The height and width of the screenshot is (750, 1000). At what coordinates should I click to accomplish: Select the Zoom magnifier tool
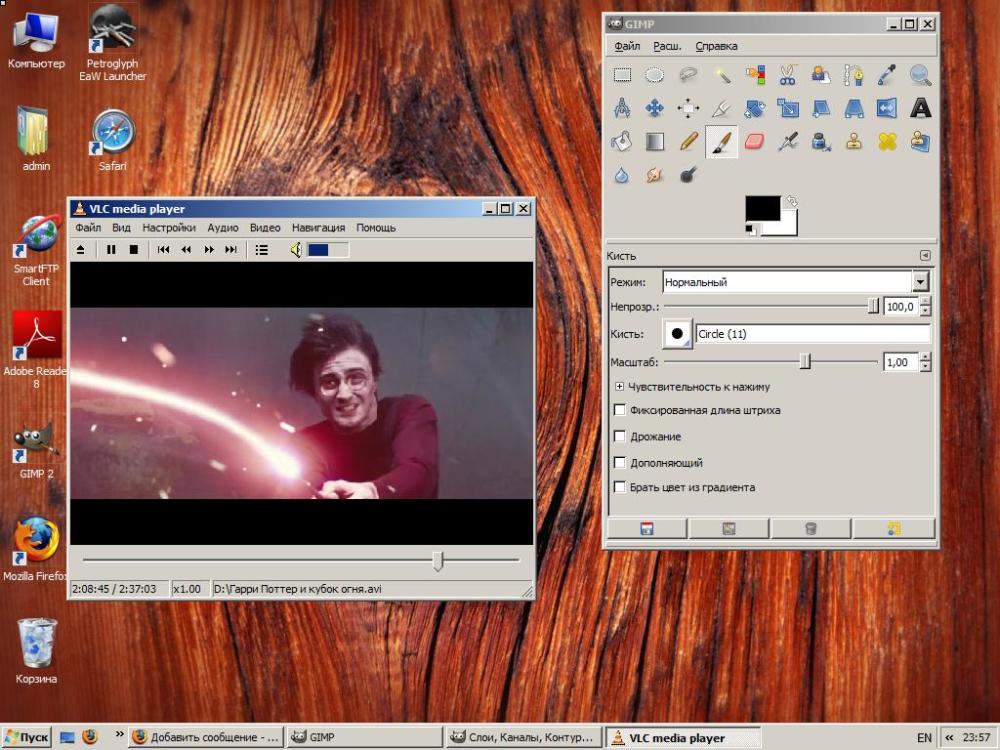pos(920,75)
